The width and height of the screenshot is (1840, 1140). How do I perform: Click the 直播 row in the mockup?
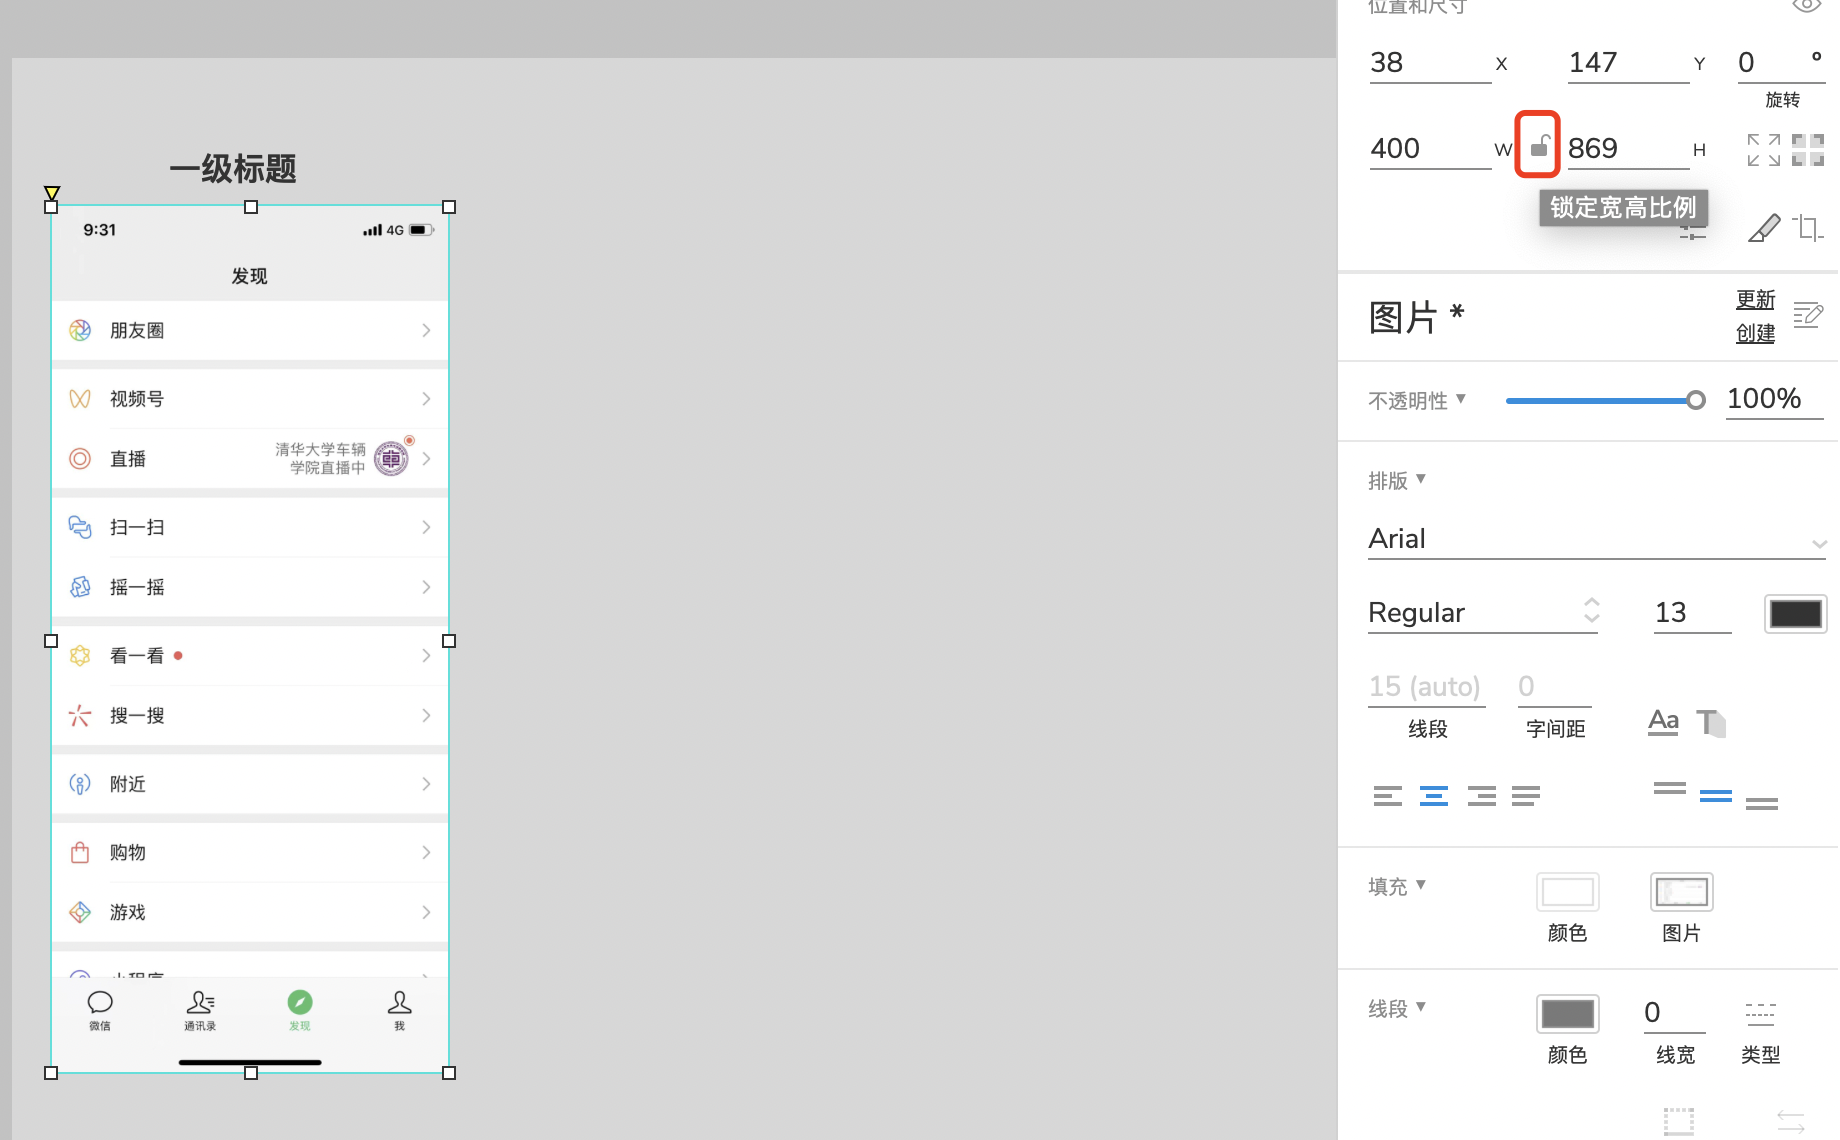tap(250, 459)
